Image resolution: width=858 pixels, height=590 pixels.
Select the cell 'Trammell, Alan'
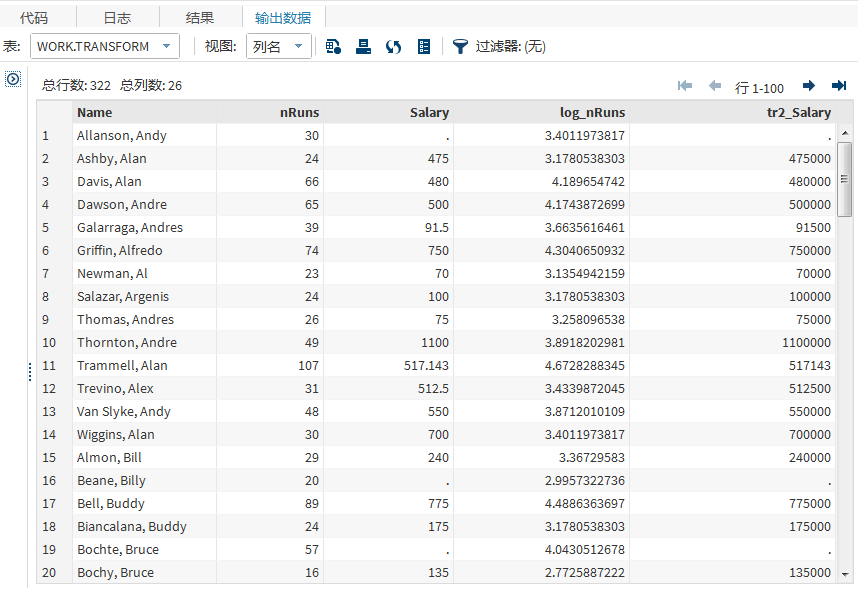pos(122,366)
